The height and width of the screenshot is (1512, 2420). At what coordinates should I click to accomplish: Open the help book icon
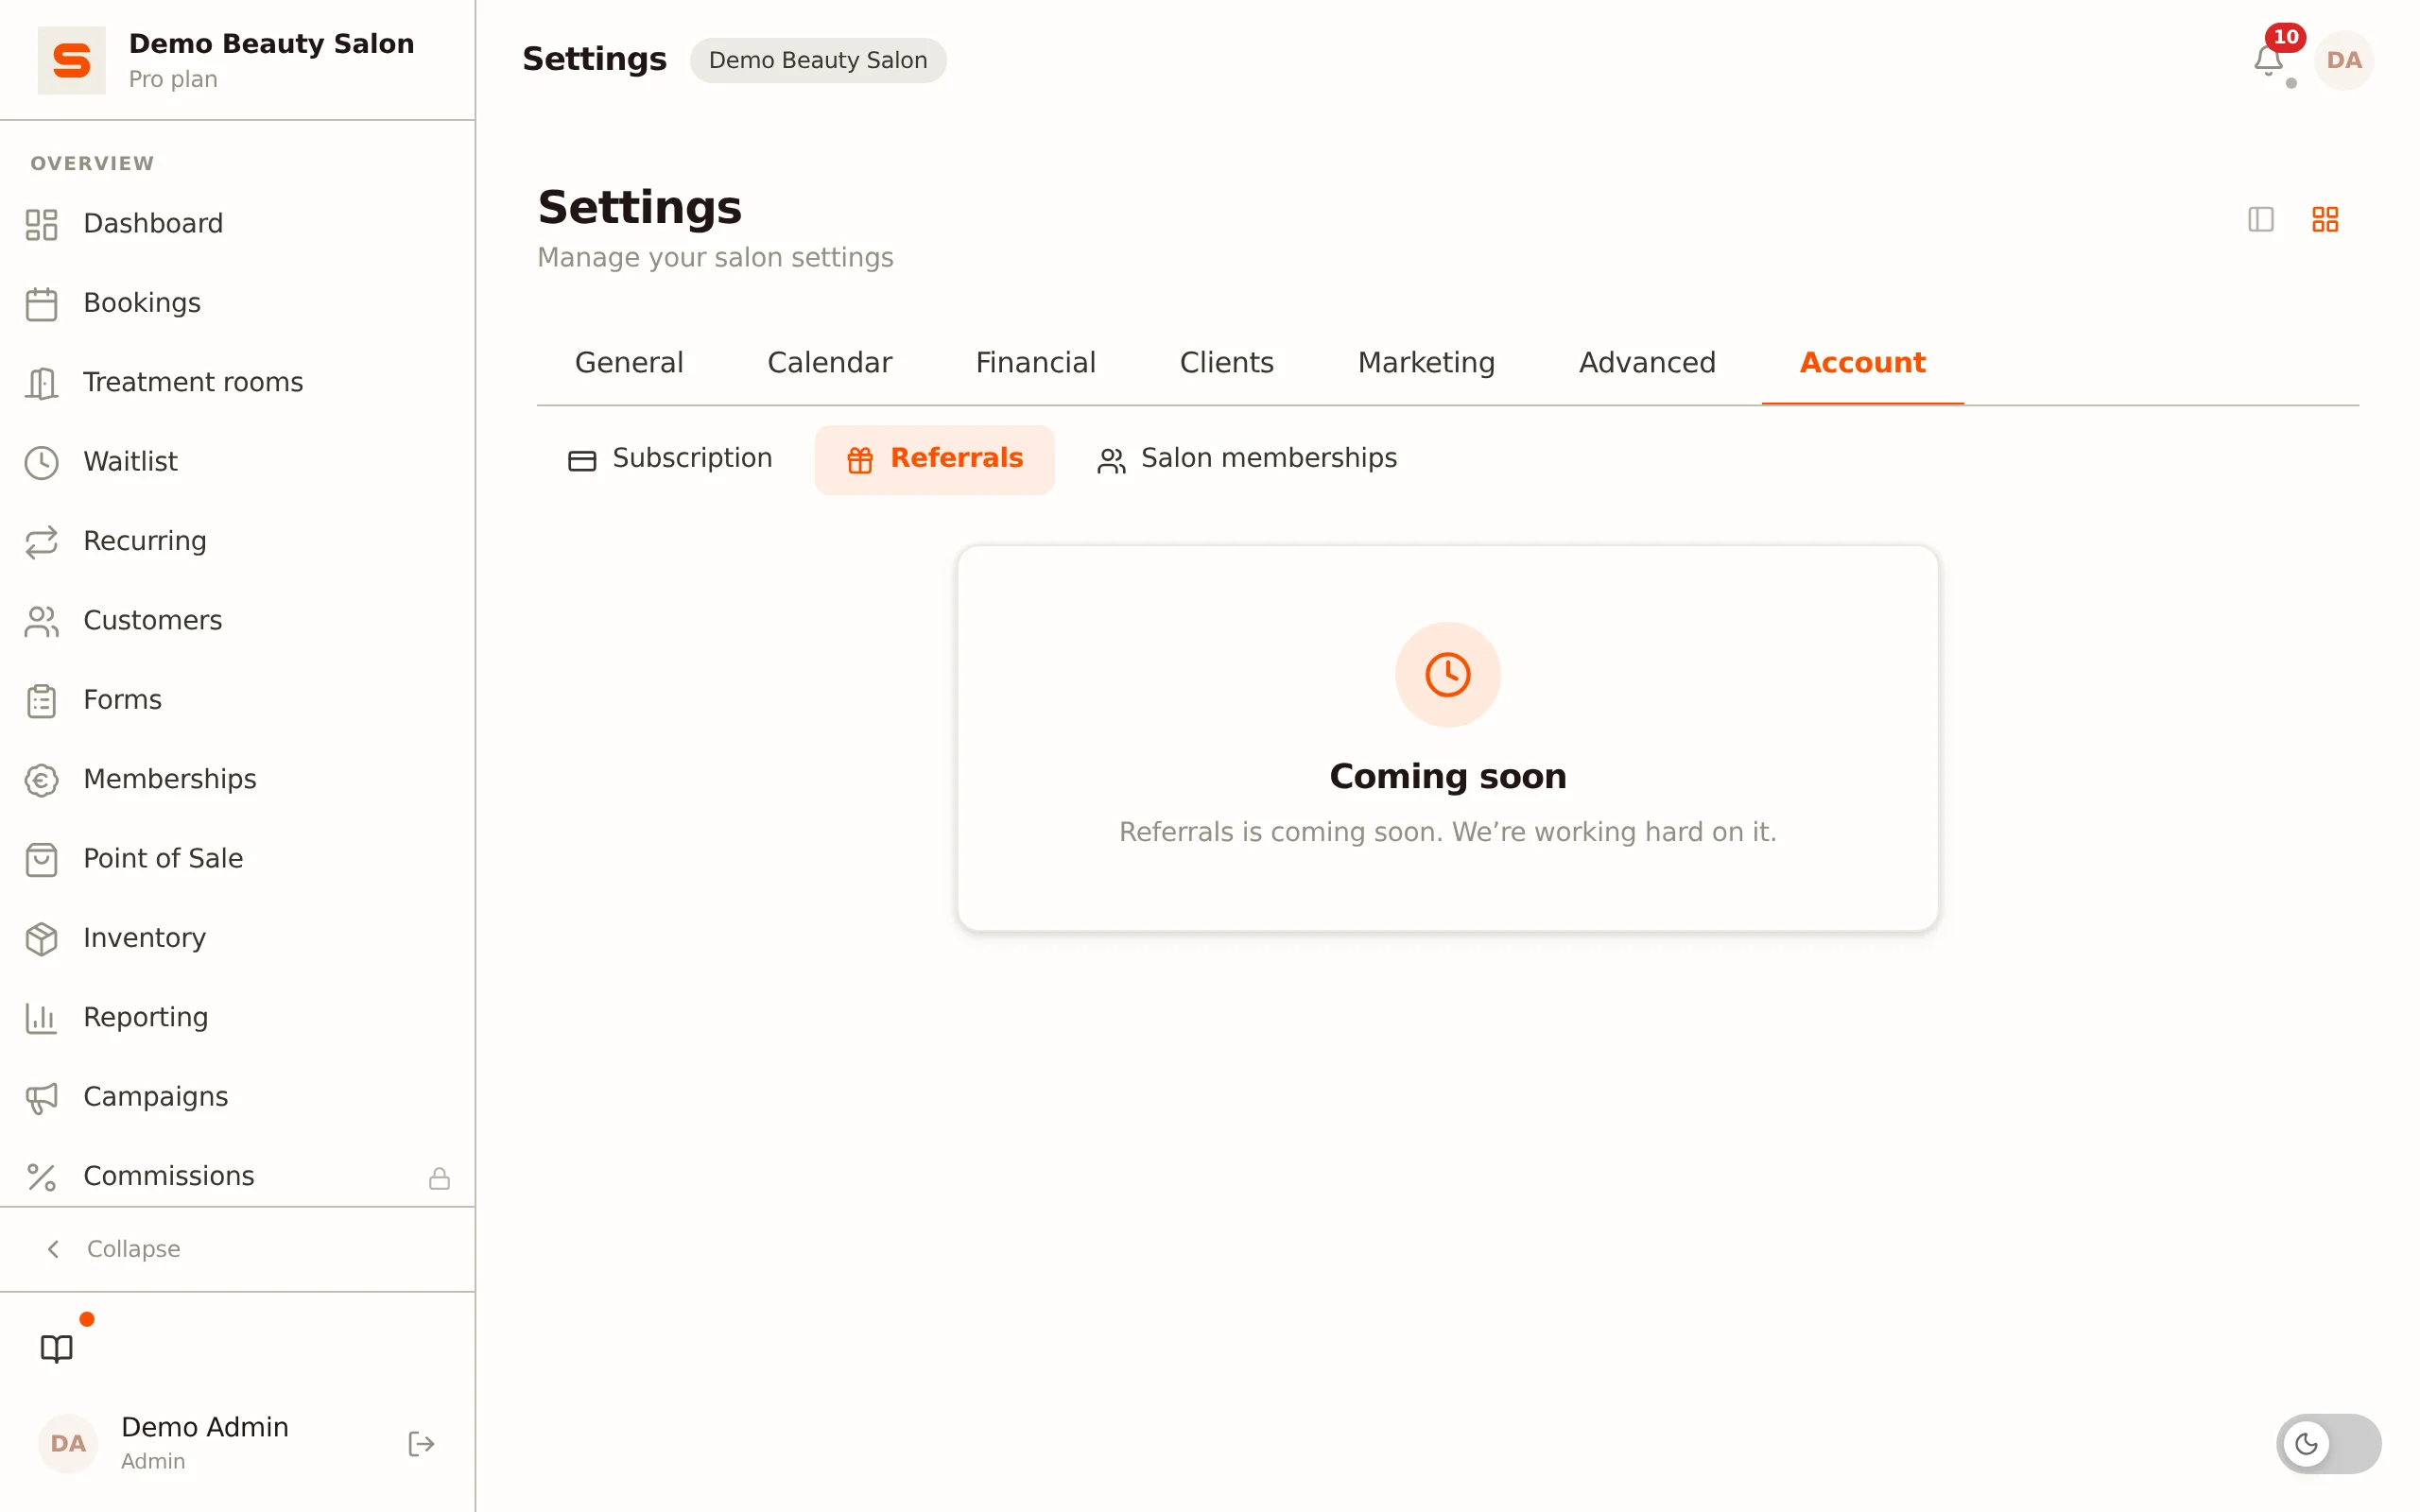pos(57,1348)
